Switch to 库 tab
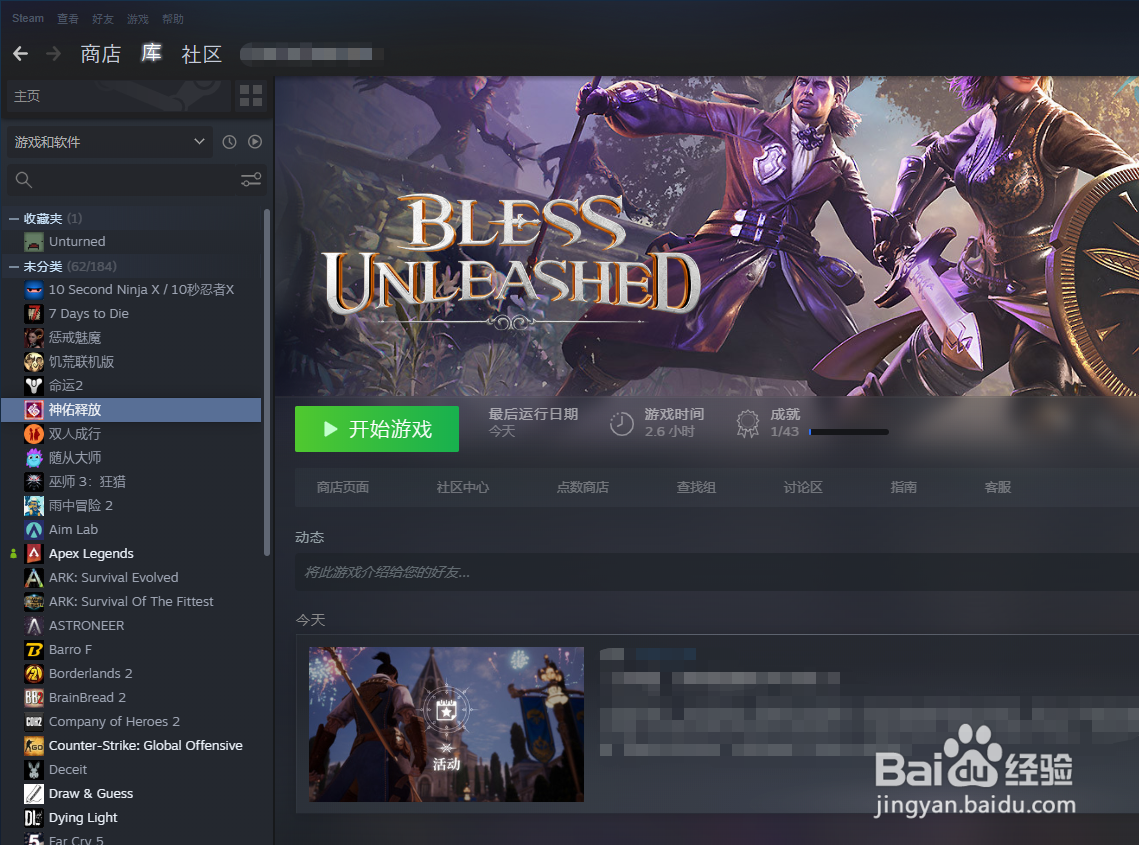 coord(151,53)
